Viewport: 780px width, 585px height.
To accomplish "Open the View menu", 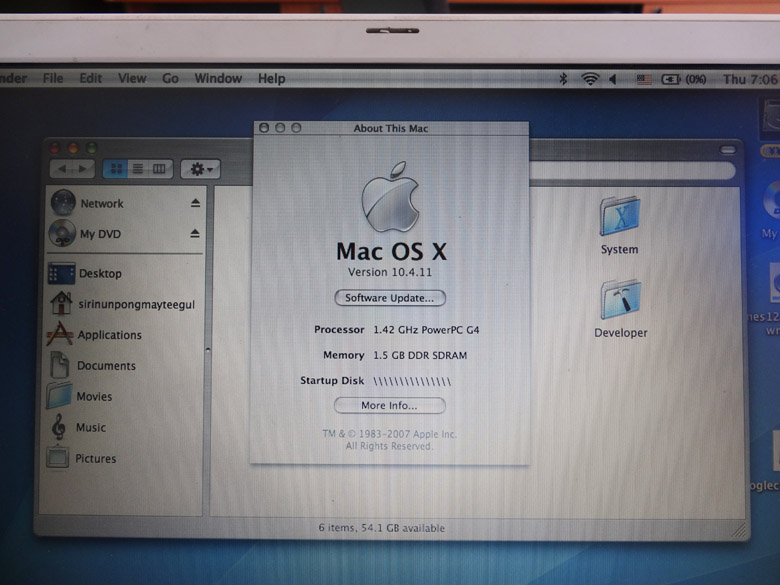I will [132, 78].
